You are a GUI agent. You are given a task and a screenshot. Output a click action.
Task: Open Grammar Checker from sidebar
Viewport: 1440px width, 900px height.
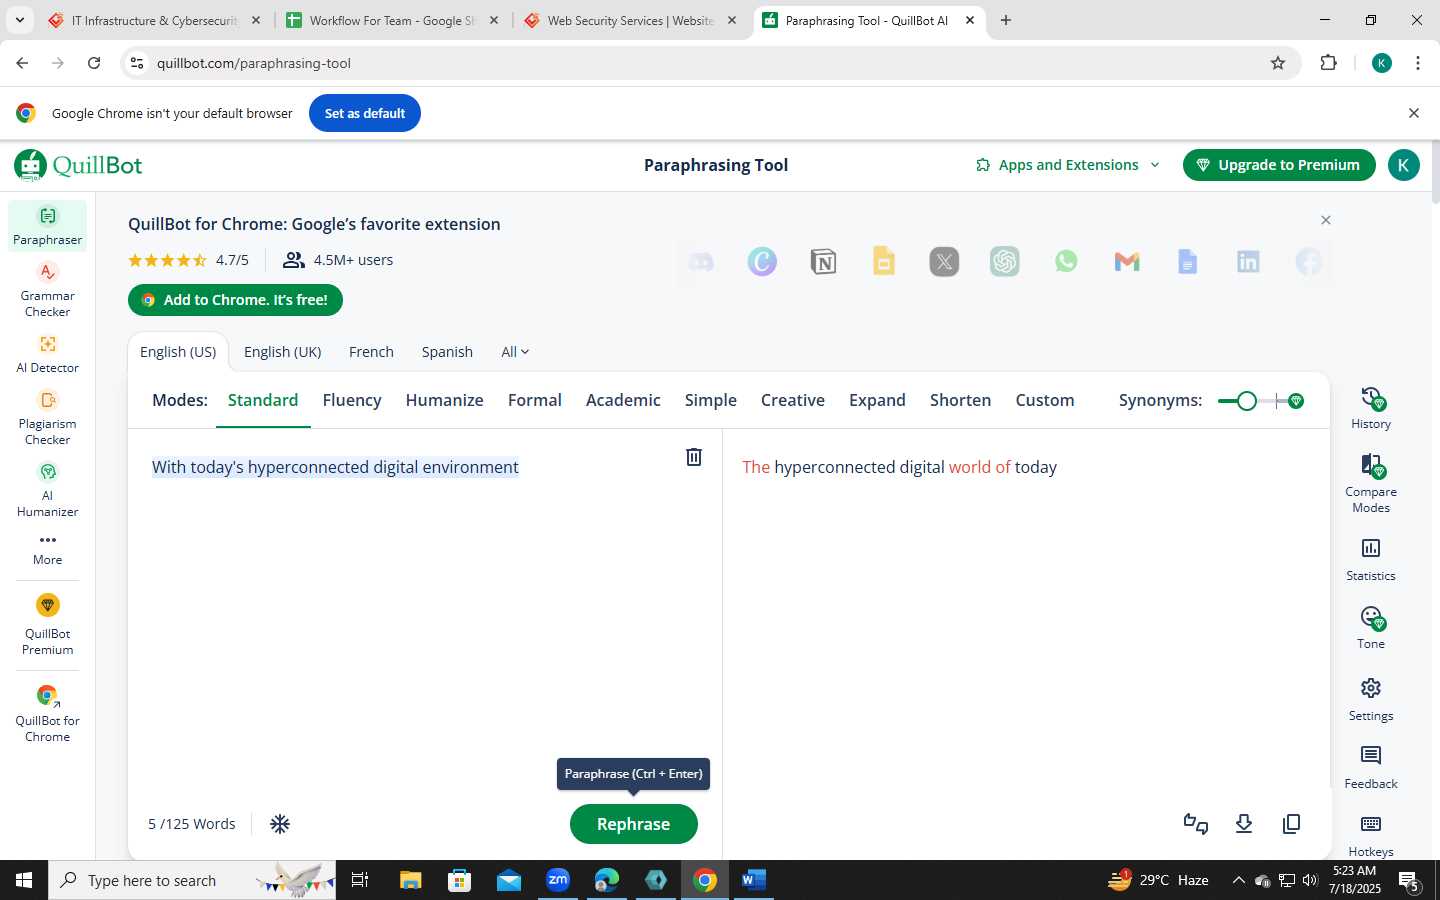pos(47,290)
